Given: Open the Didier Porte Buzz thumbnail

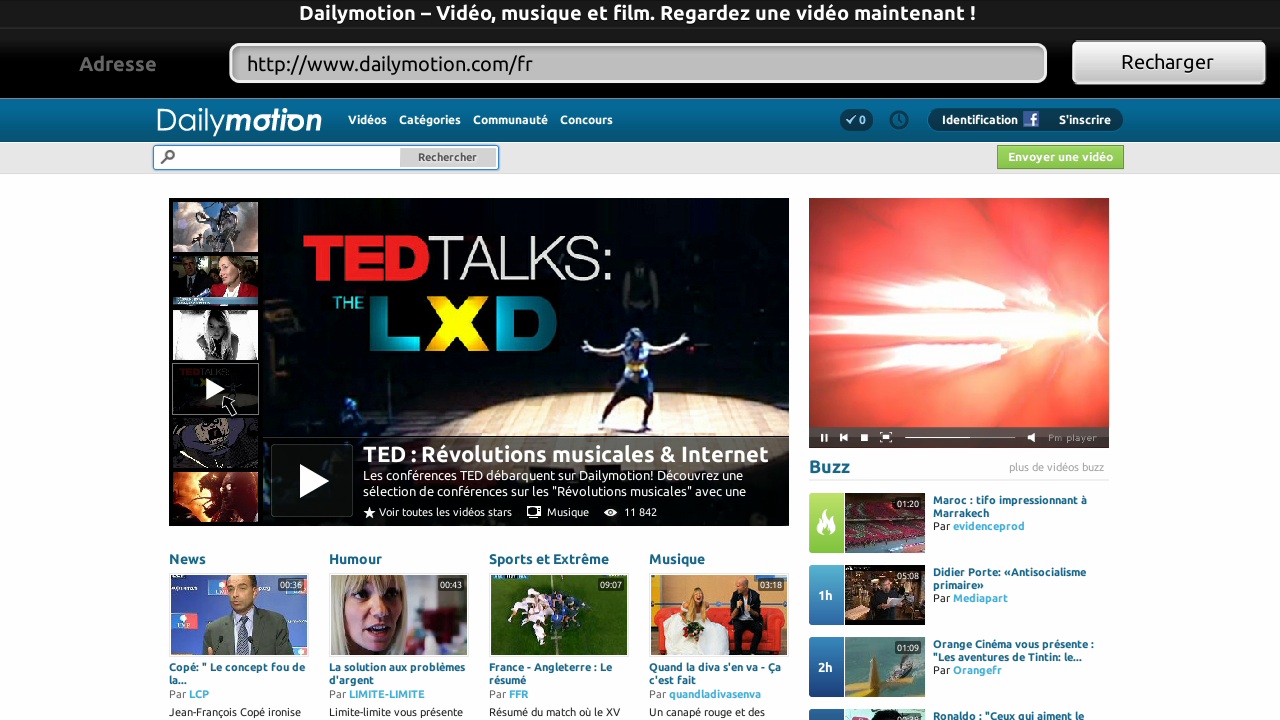Looking at the screenshot, I should click(x=885, y=595).
